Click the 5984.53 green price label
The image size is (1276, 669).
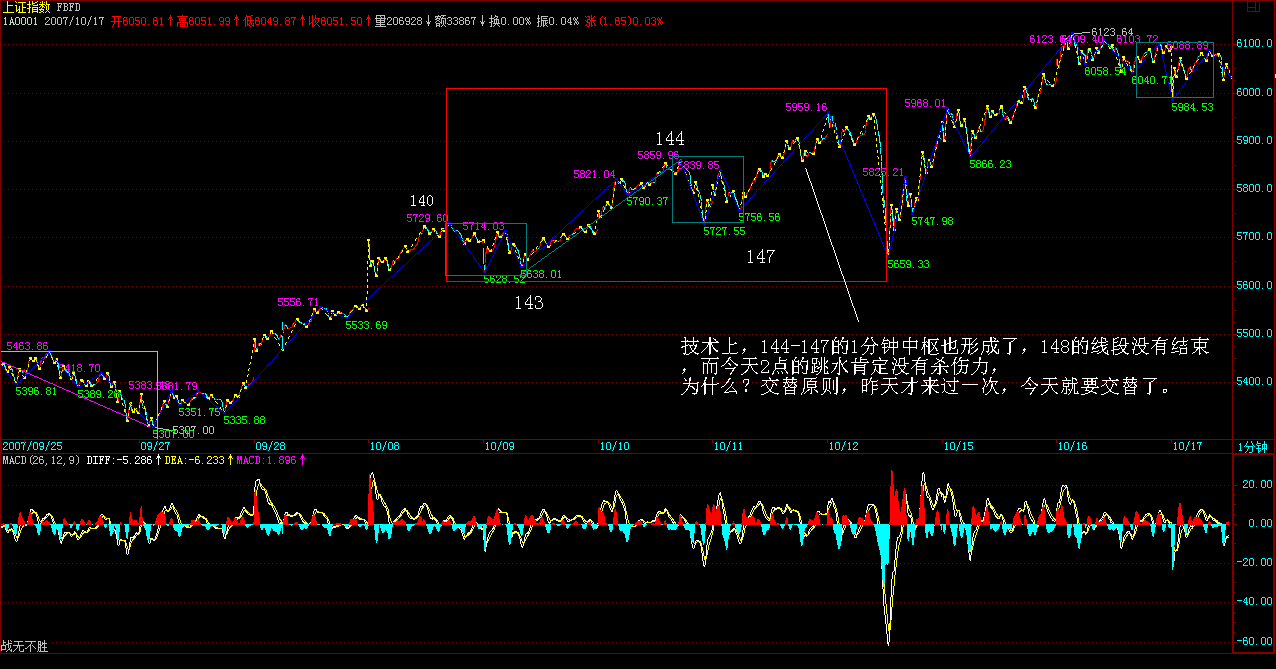pyautogui.click(x=1192, y=108)
